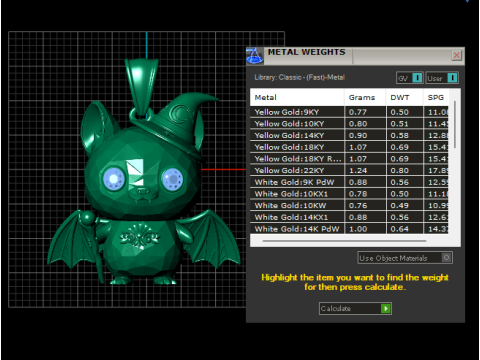The height and width of the screenshot is (360, 480).
Task: Select the Yellow Gold:22KY row
Action: (x=349, y=170)
